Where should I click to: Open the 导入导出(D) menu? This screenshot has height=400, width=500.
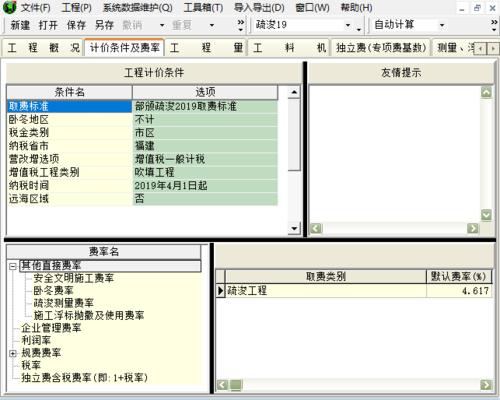pyautogui.click(x=259, y=8)
